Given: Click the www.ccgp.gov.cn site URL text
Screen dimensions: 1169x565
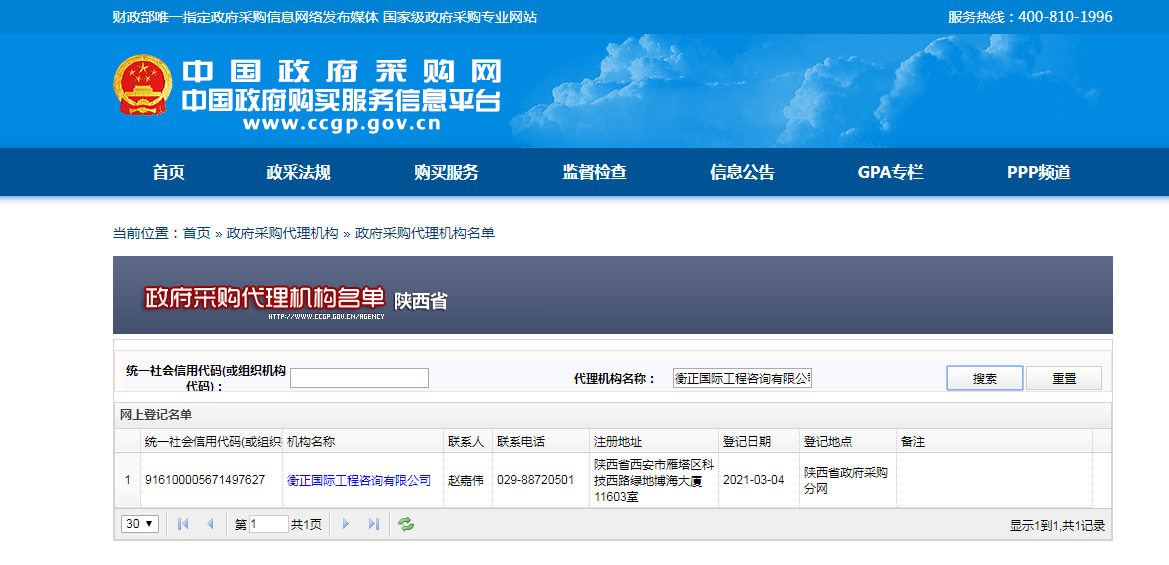Looking at the screenshot, I should [341, 124].
